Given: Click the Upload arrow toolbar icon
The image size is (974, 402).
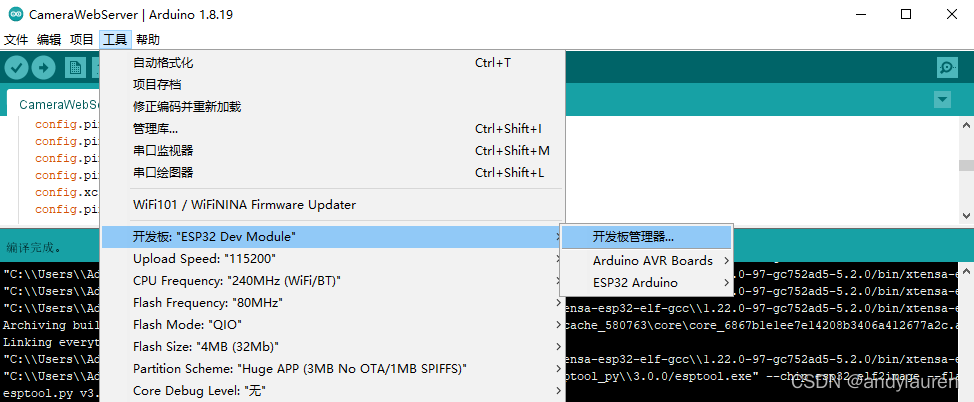Looking at the screenshot, I should (x=43, y=67).
